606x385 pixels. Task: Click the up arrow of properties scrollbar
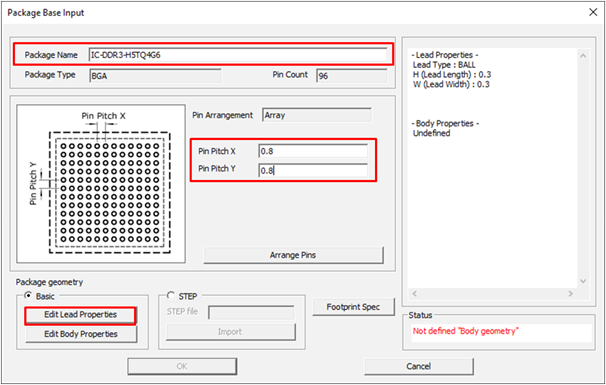583,56
